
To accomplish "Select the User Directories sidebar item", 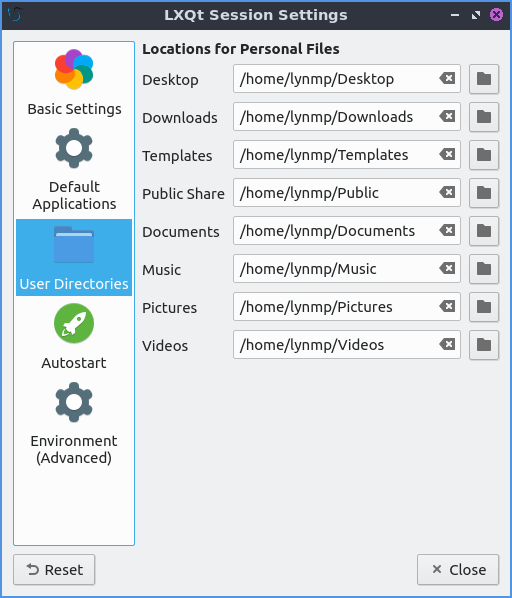I will [74, 257].
